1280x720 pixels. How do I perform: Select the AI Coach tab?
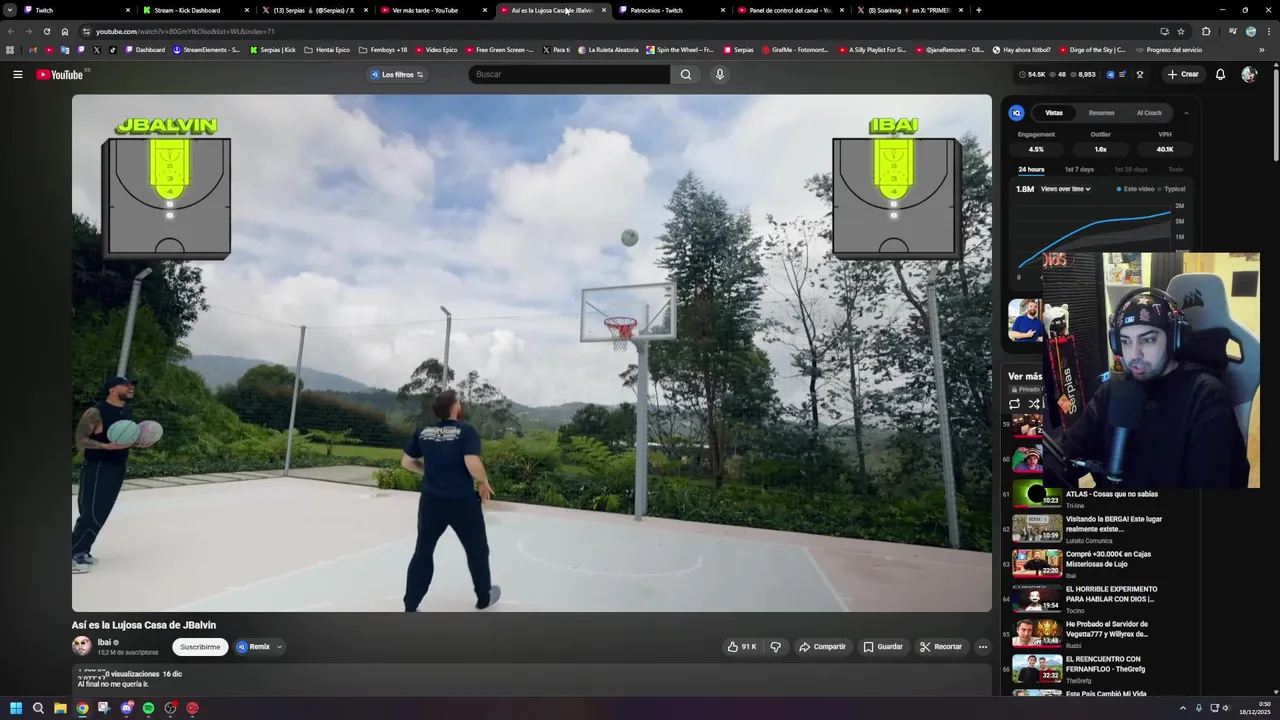[x=1149, y=113]
